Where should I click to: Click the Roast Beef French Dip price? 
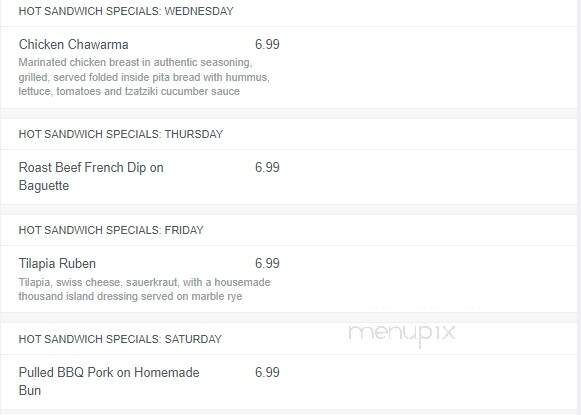[267, 167]
